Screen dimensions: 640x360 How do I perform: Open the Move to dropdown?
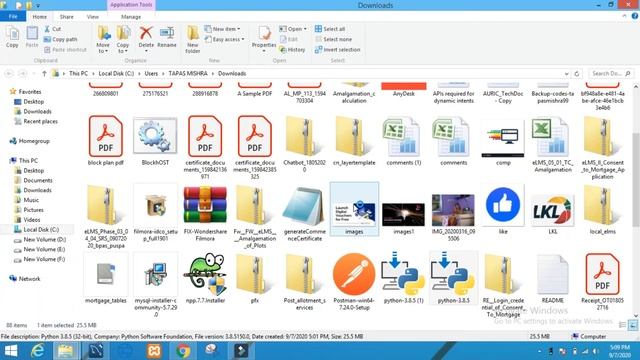(x=103, y=48)
